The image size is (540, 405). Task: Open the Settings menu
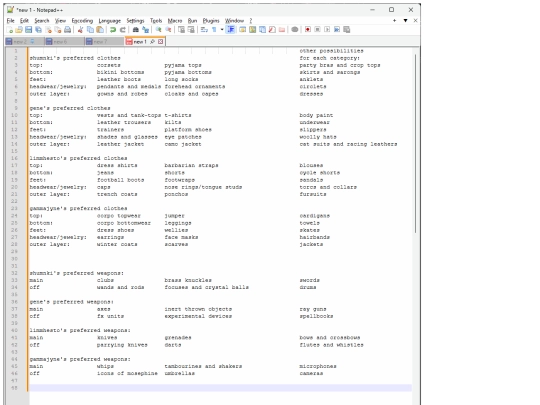click(x=135, y=21)
